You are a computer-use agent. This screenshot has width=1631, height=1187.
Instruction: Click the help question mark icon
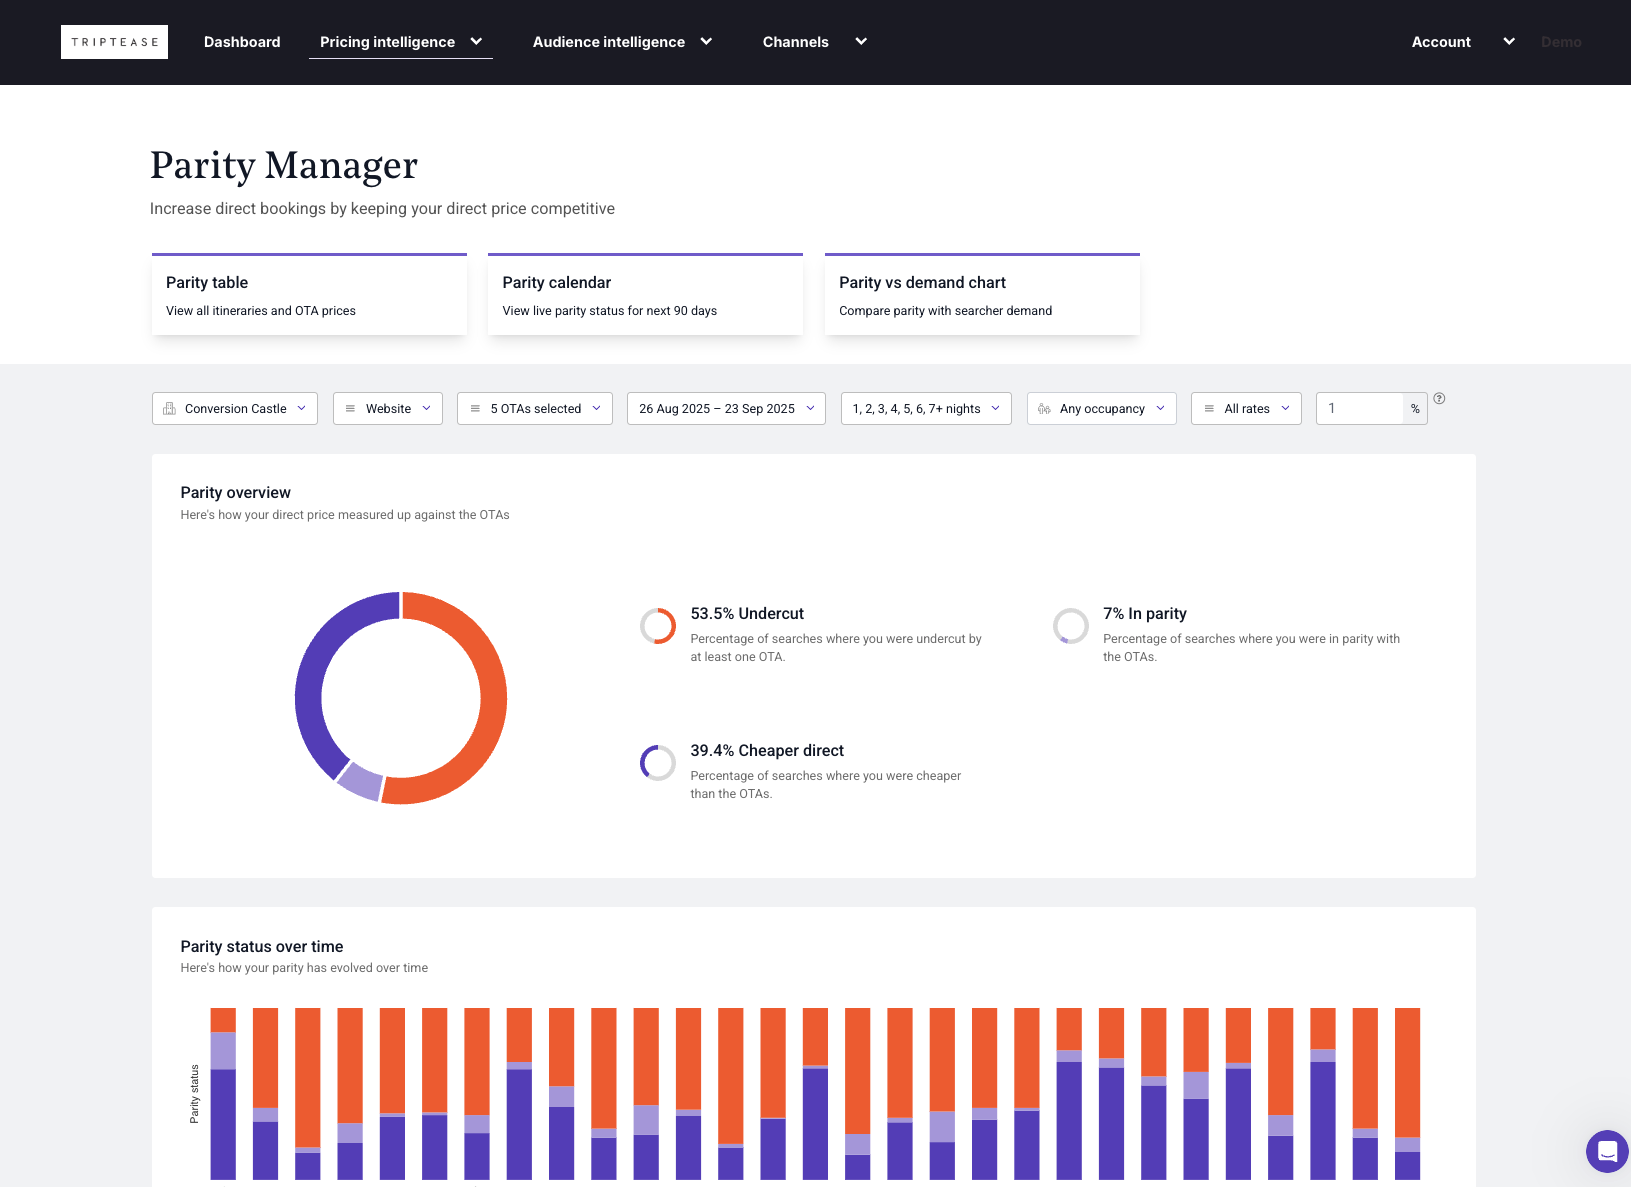click(x=1439, y=398)
